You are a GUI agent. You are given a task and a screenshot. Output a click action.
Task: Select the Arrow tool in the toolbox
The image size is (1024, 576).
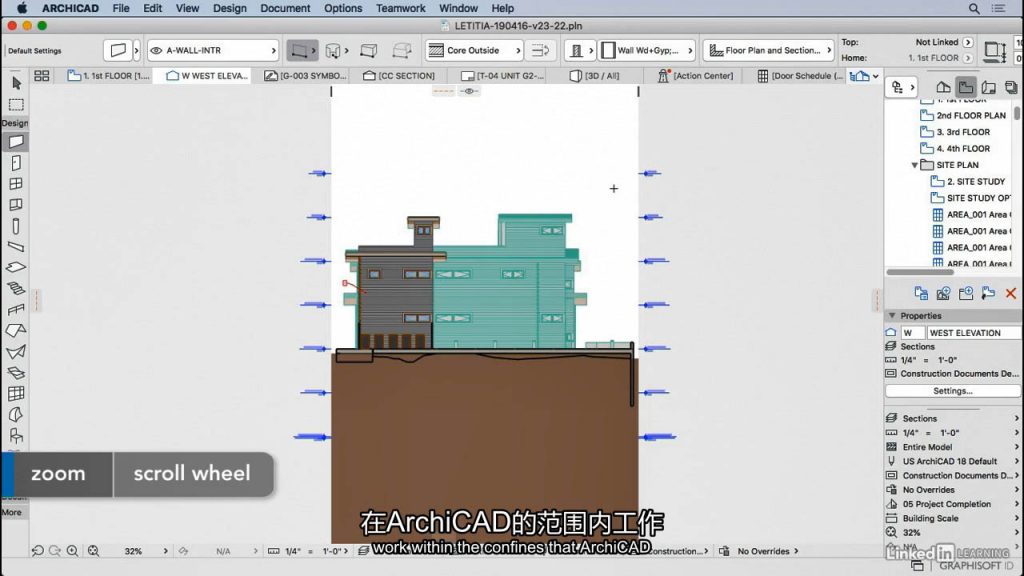pyautogui.click(x=16, y=83)
